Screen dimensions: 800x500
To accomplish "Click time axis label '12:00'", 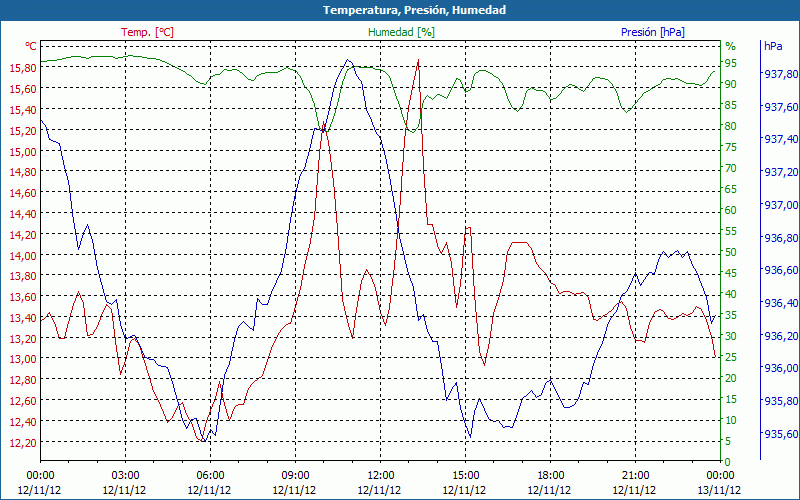I will coord(381,476).
